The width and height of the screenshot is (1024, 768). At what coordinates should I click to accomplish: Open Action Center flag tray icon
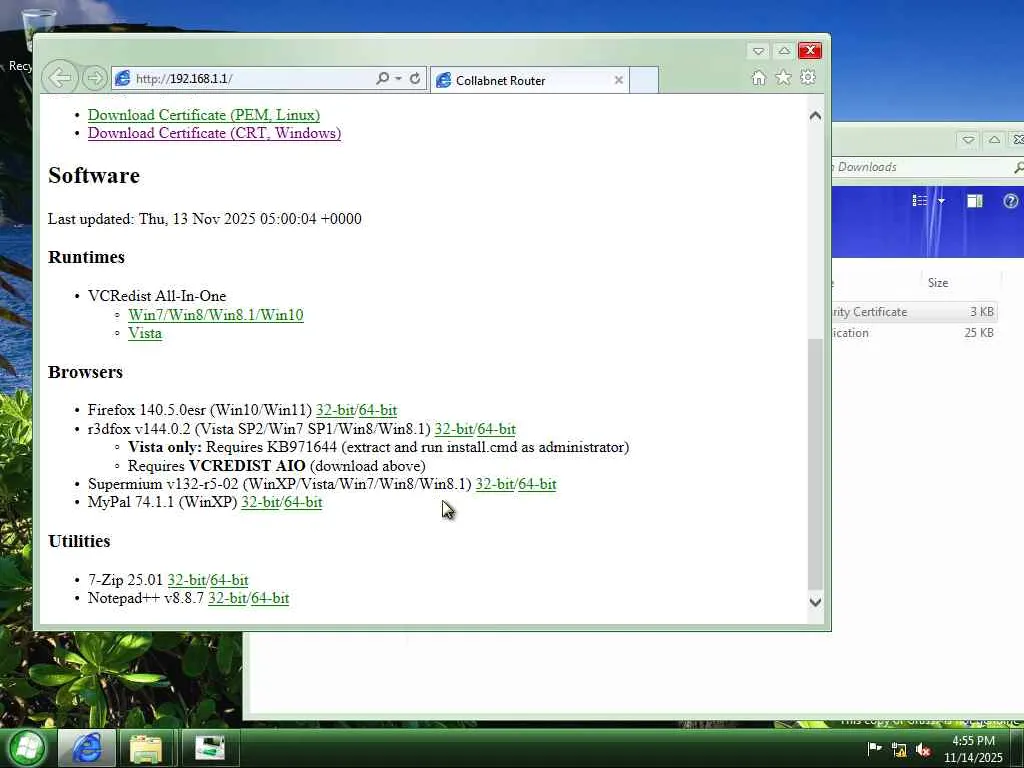point(874,748)
